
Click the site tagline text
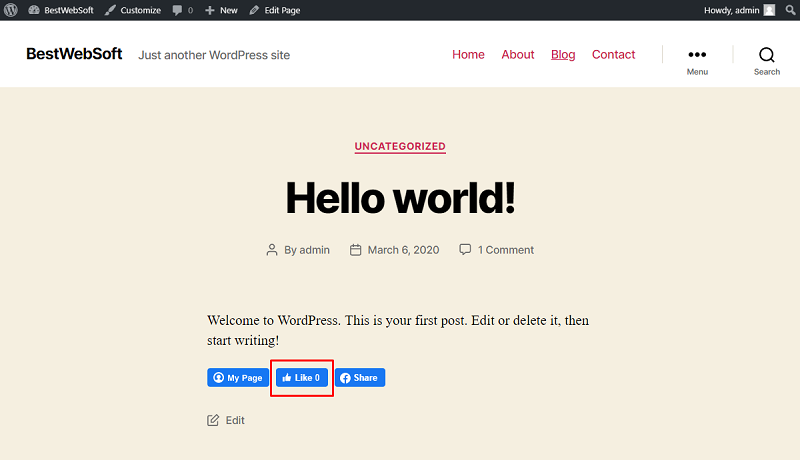214,55
